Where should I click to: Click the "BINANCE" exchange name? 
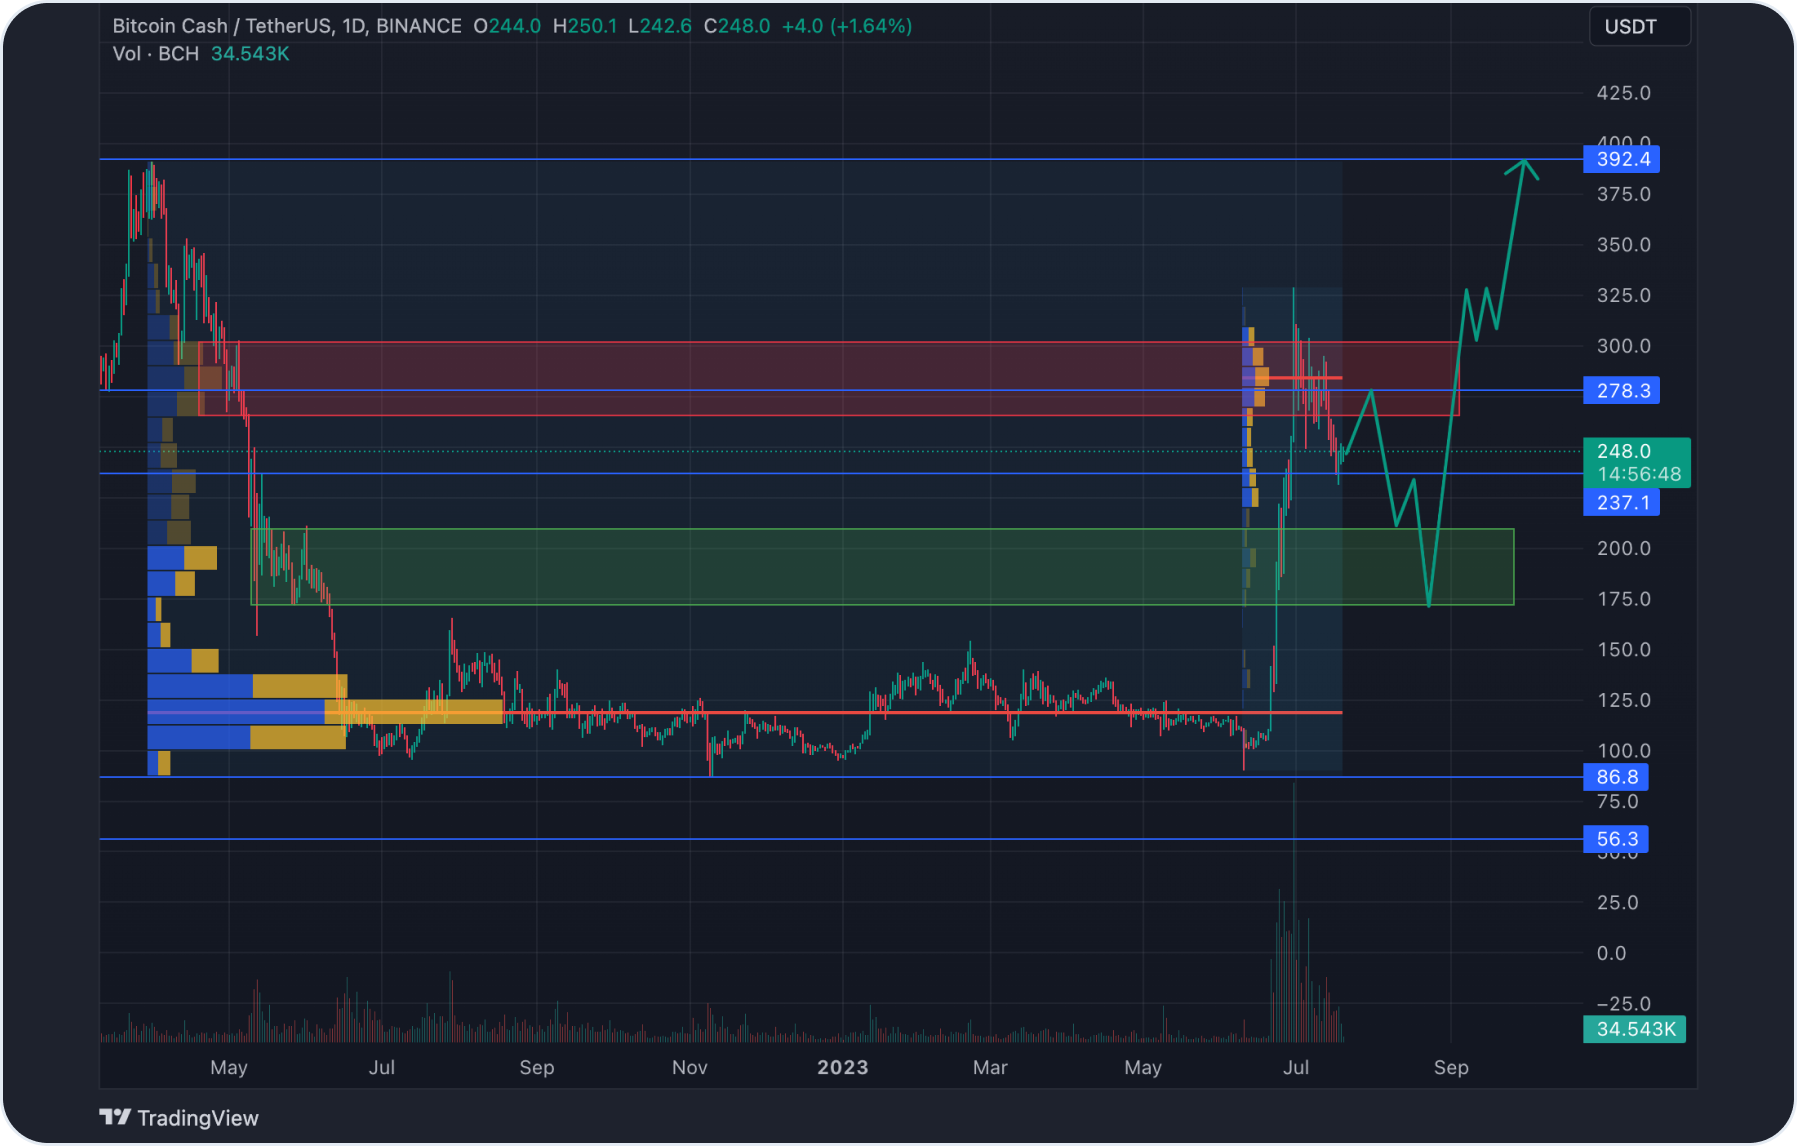pyautogui.click(x=418, y=26)
